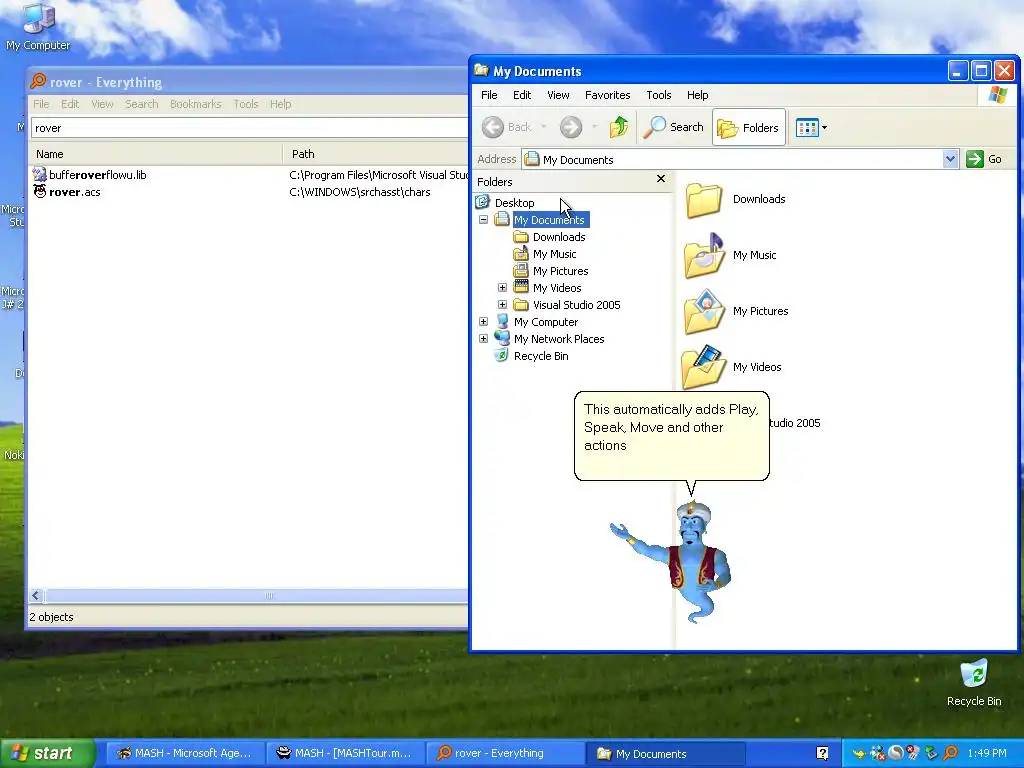Expand the My Videos tree node
This screenshot has height=768, width=1024.
click(x=502, y=287)
